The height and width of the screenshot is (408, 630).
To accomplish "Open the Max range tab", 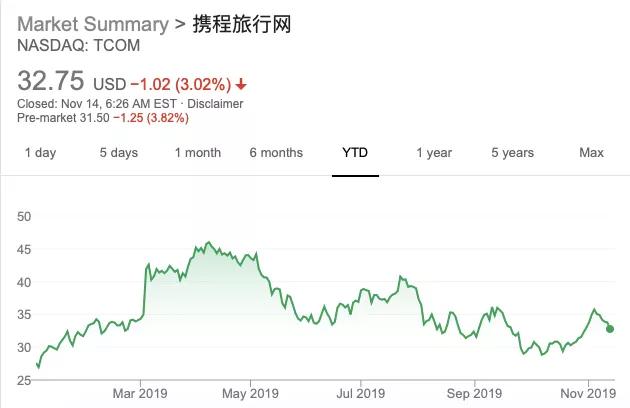I will point(591,153).
